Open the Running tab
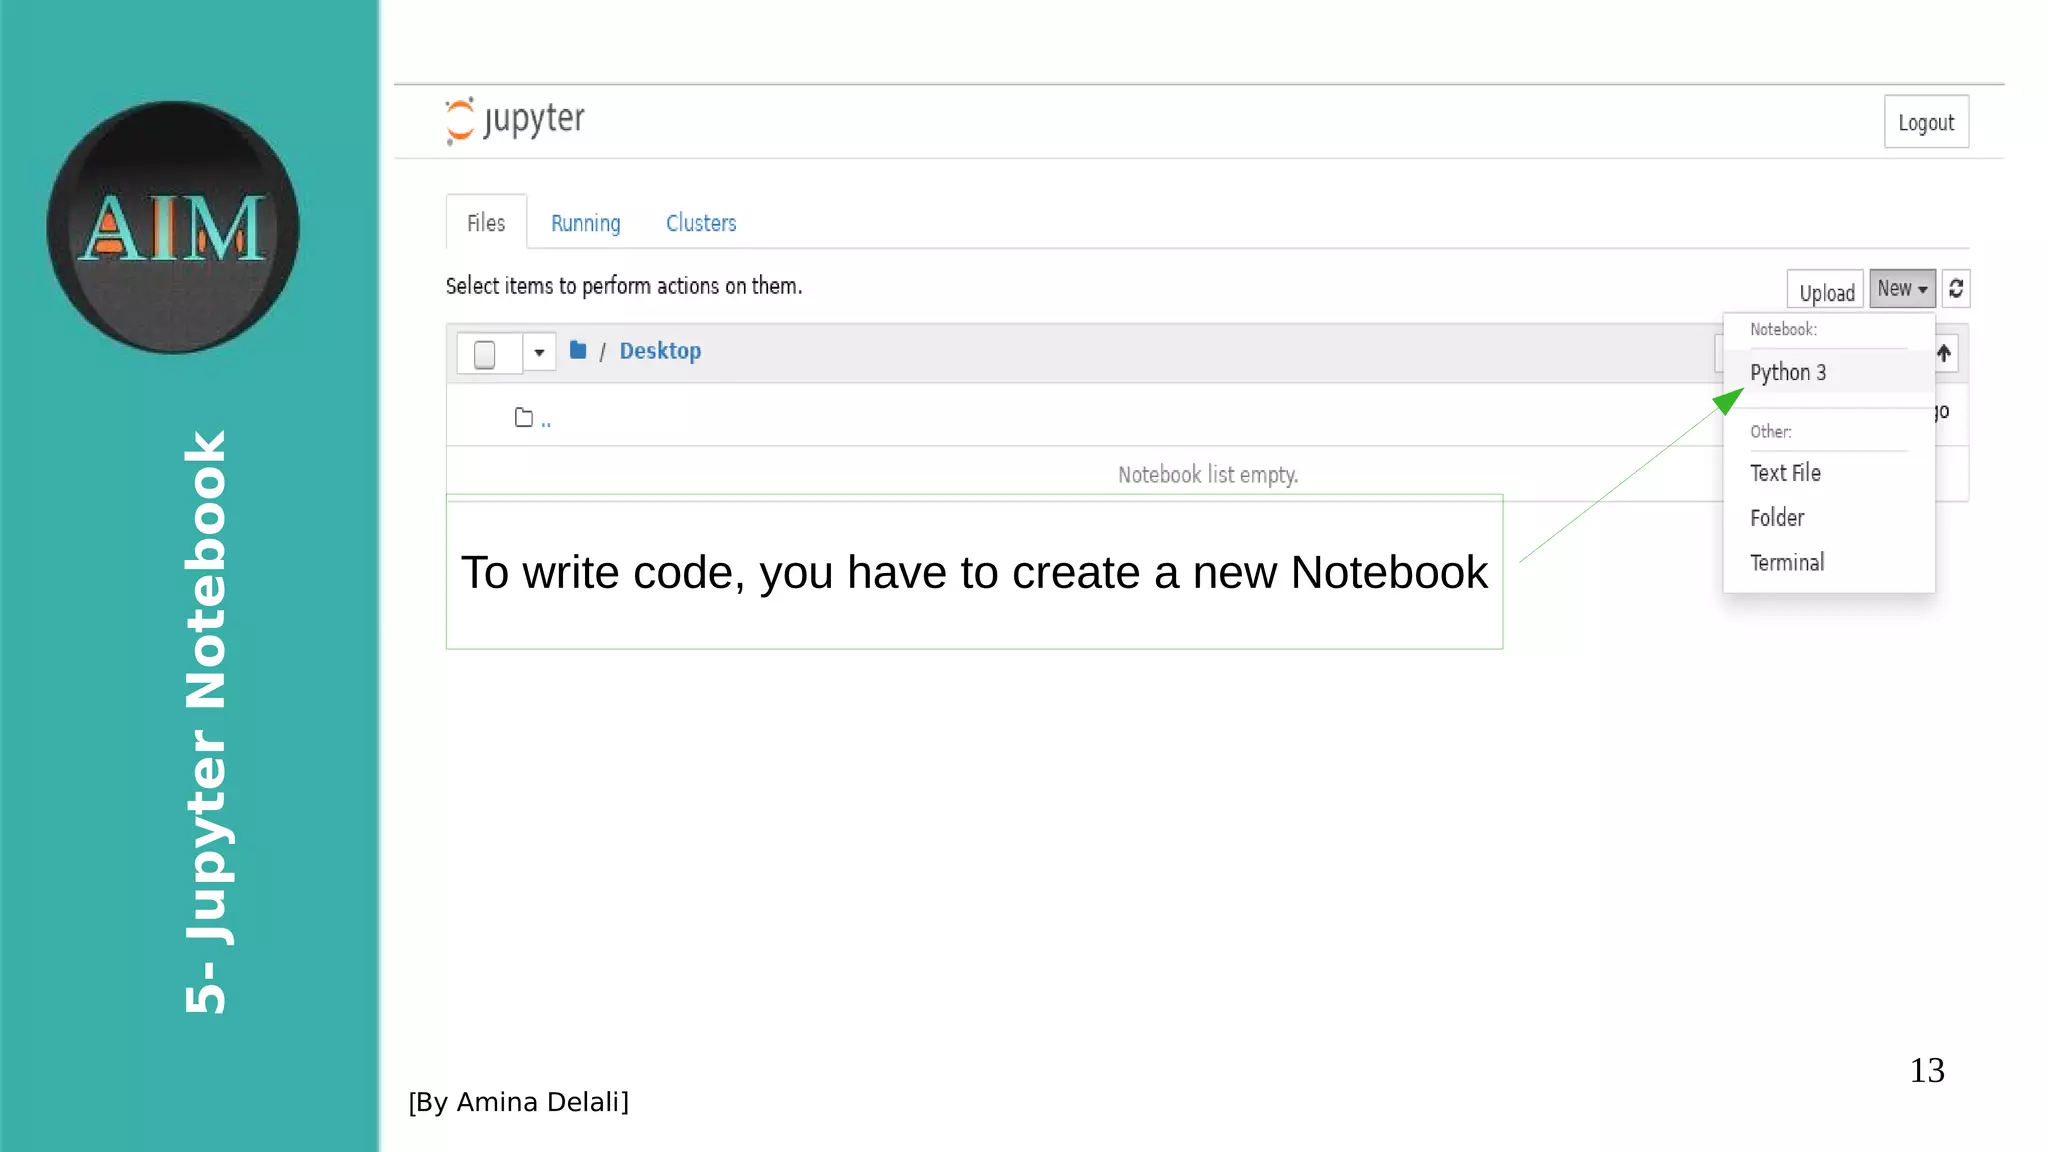Screen dimensions: 2048x1152 click(585, 223)
